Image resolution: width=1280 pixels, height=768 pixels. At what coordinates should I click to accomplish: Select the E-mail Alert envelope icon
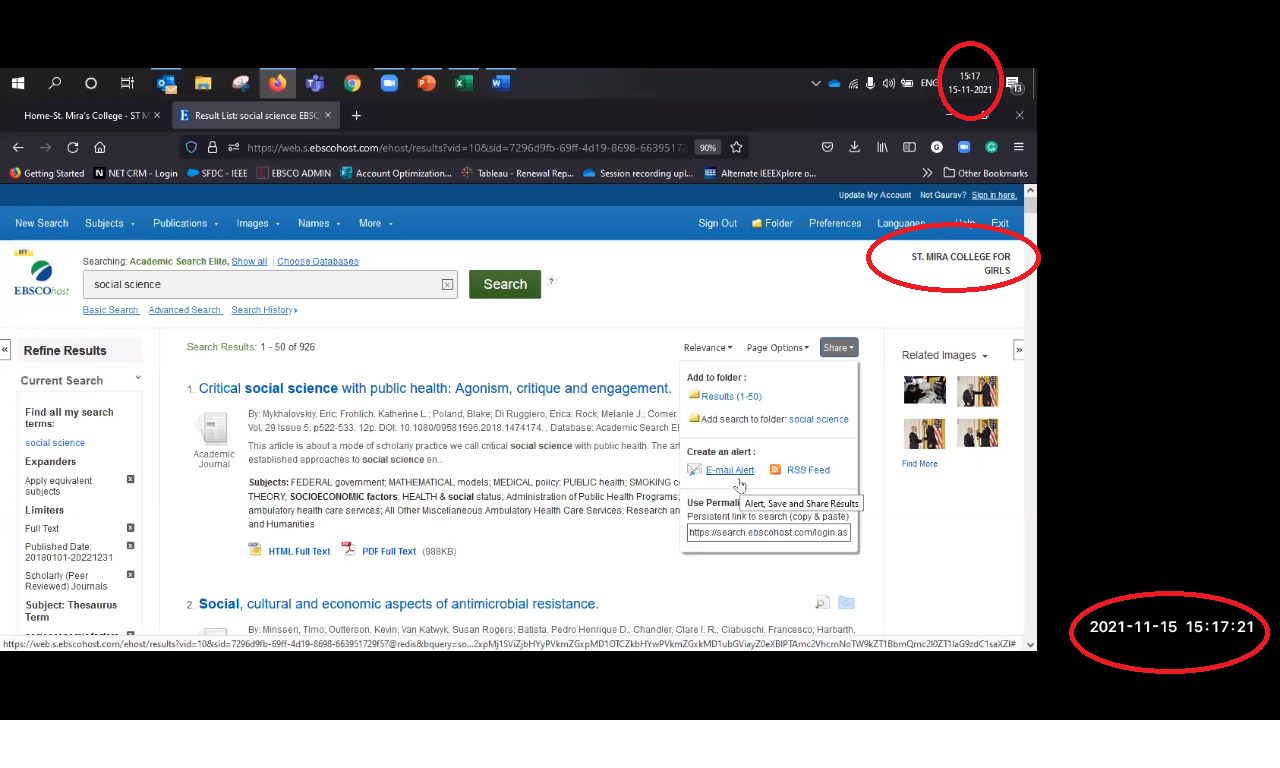click(x=695, y=470)
